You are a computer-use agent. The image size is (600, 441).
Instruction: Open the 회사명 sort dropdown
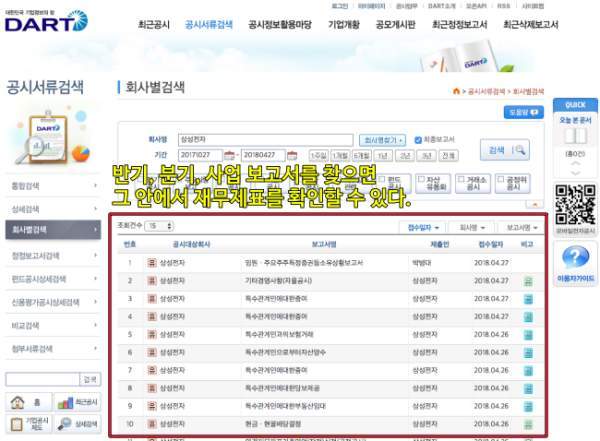(472, 227)
